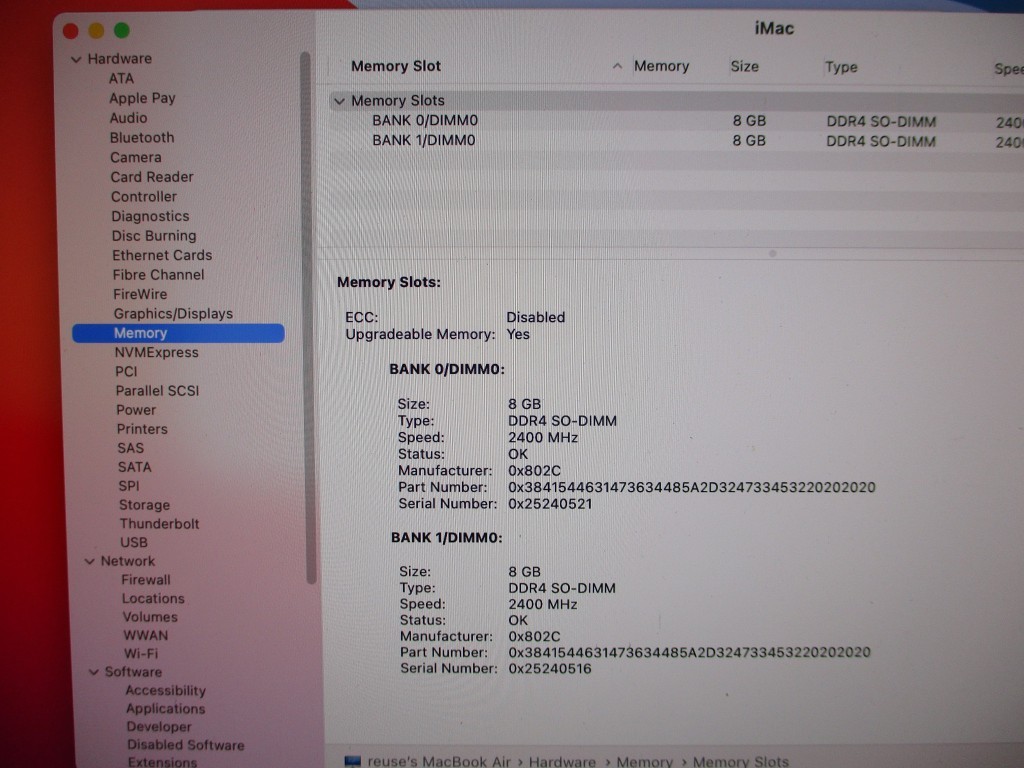The height and width of the screenshot is (768, 1024).
Task: Select BANK 0/DIMM0 table row
Action: point(676,121)
